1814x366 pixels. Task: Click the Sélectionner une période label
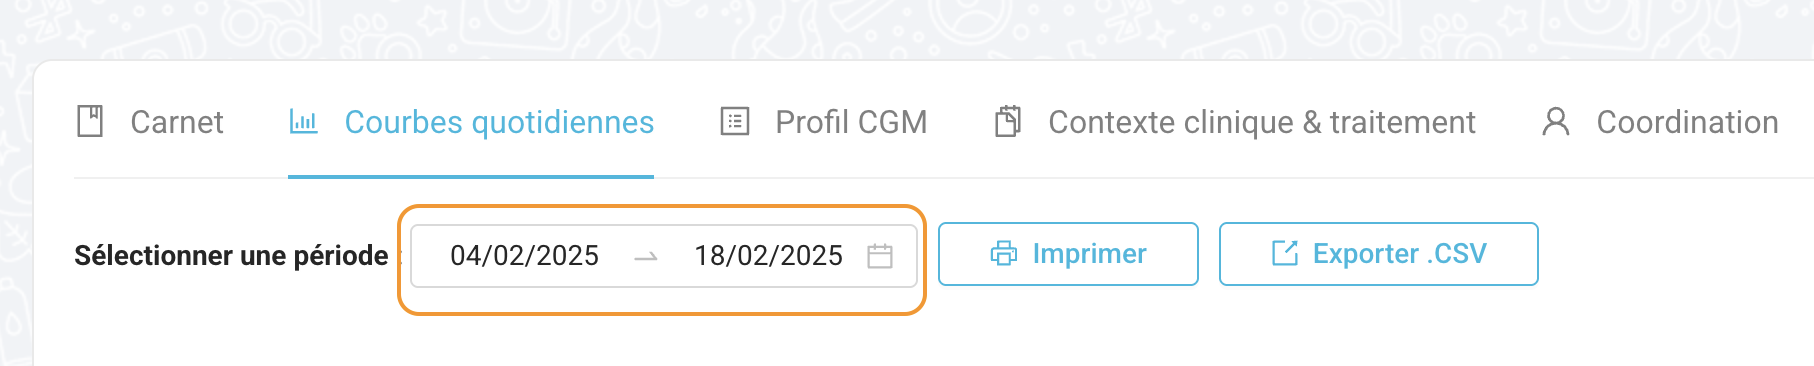[231, 256]
